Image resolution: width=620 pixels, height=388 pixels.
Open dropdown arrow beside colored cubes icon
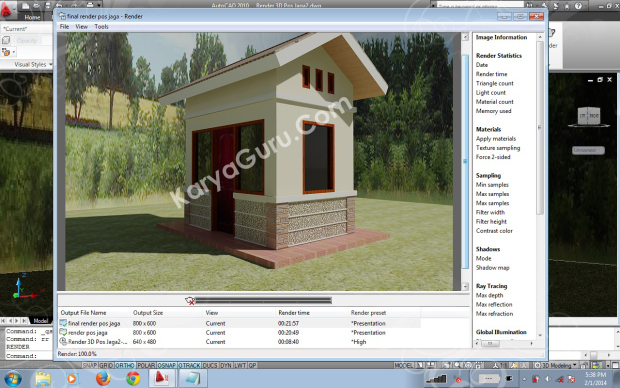[14, 52]
